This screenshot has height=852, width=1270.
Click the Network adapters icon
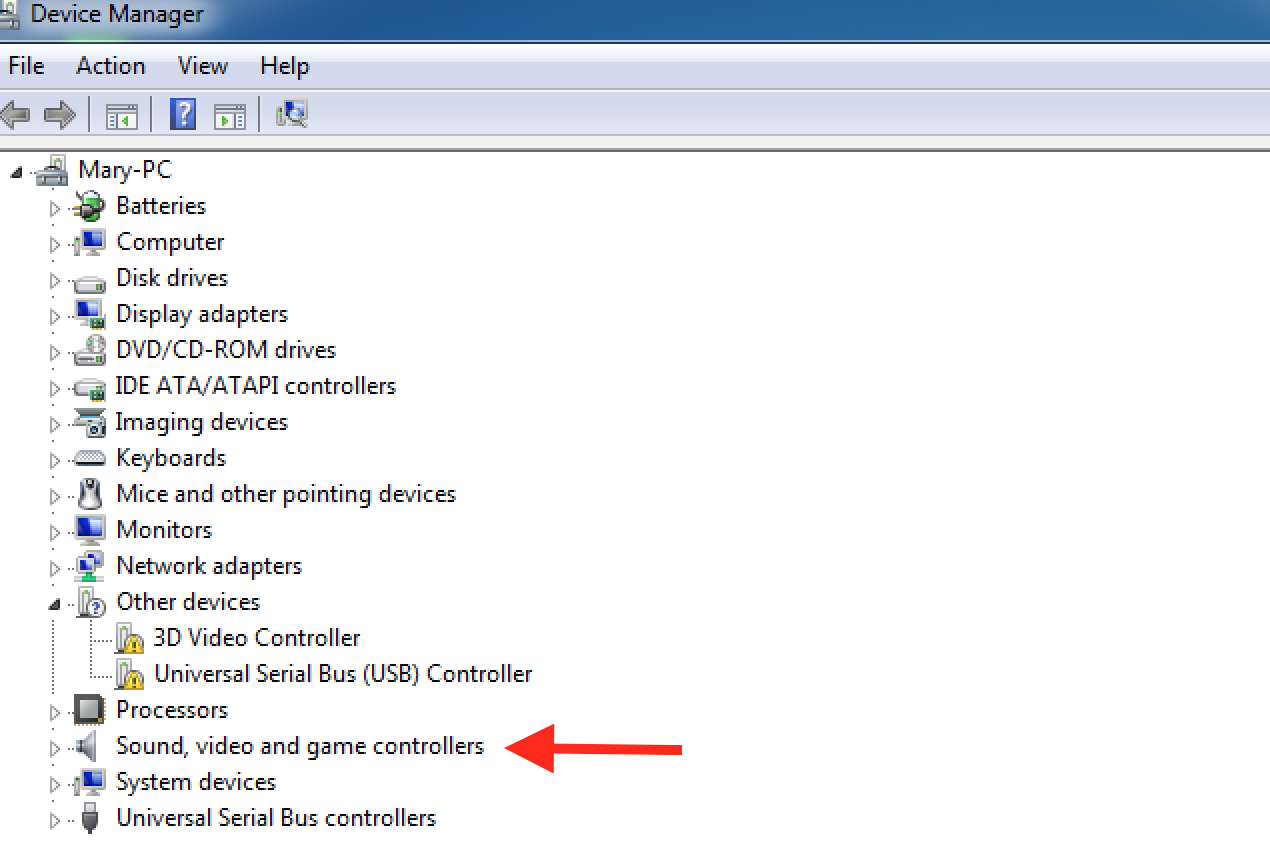pyautogui.click(x=89, y=567)
